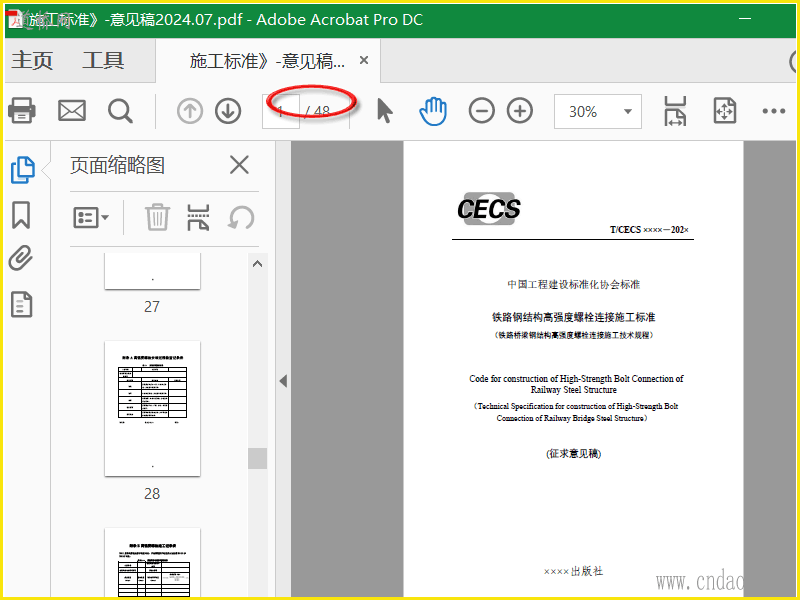Click the title 铁路钢结构高强度螺栓连接施工标准
Viewport: 800px width, 600px height.
[573, 317]
